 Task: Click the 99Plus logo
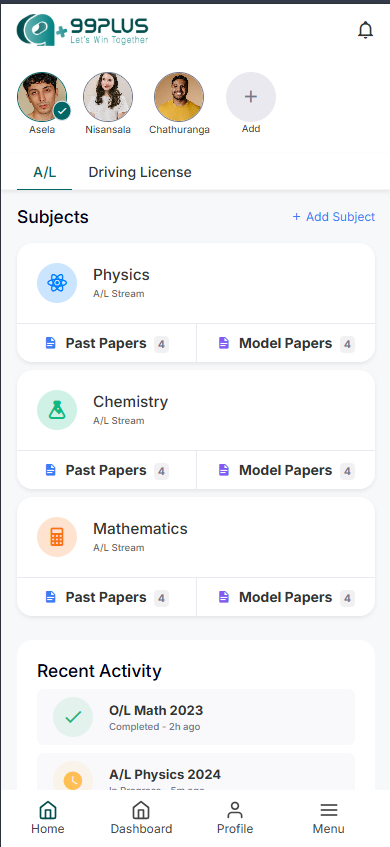83,30
